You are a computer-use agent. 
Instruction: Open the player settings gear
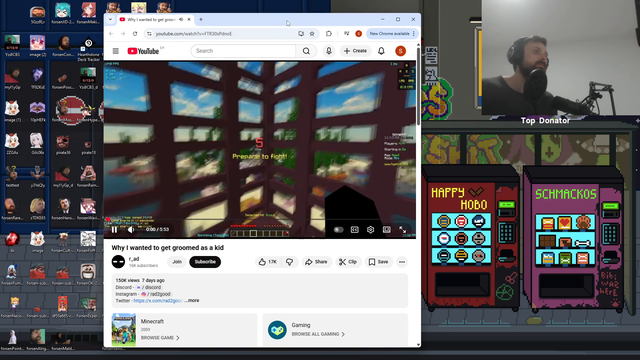coord(370,230)
